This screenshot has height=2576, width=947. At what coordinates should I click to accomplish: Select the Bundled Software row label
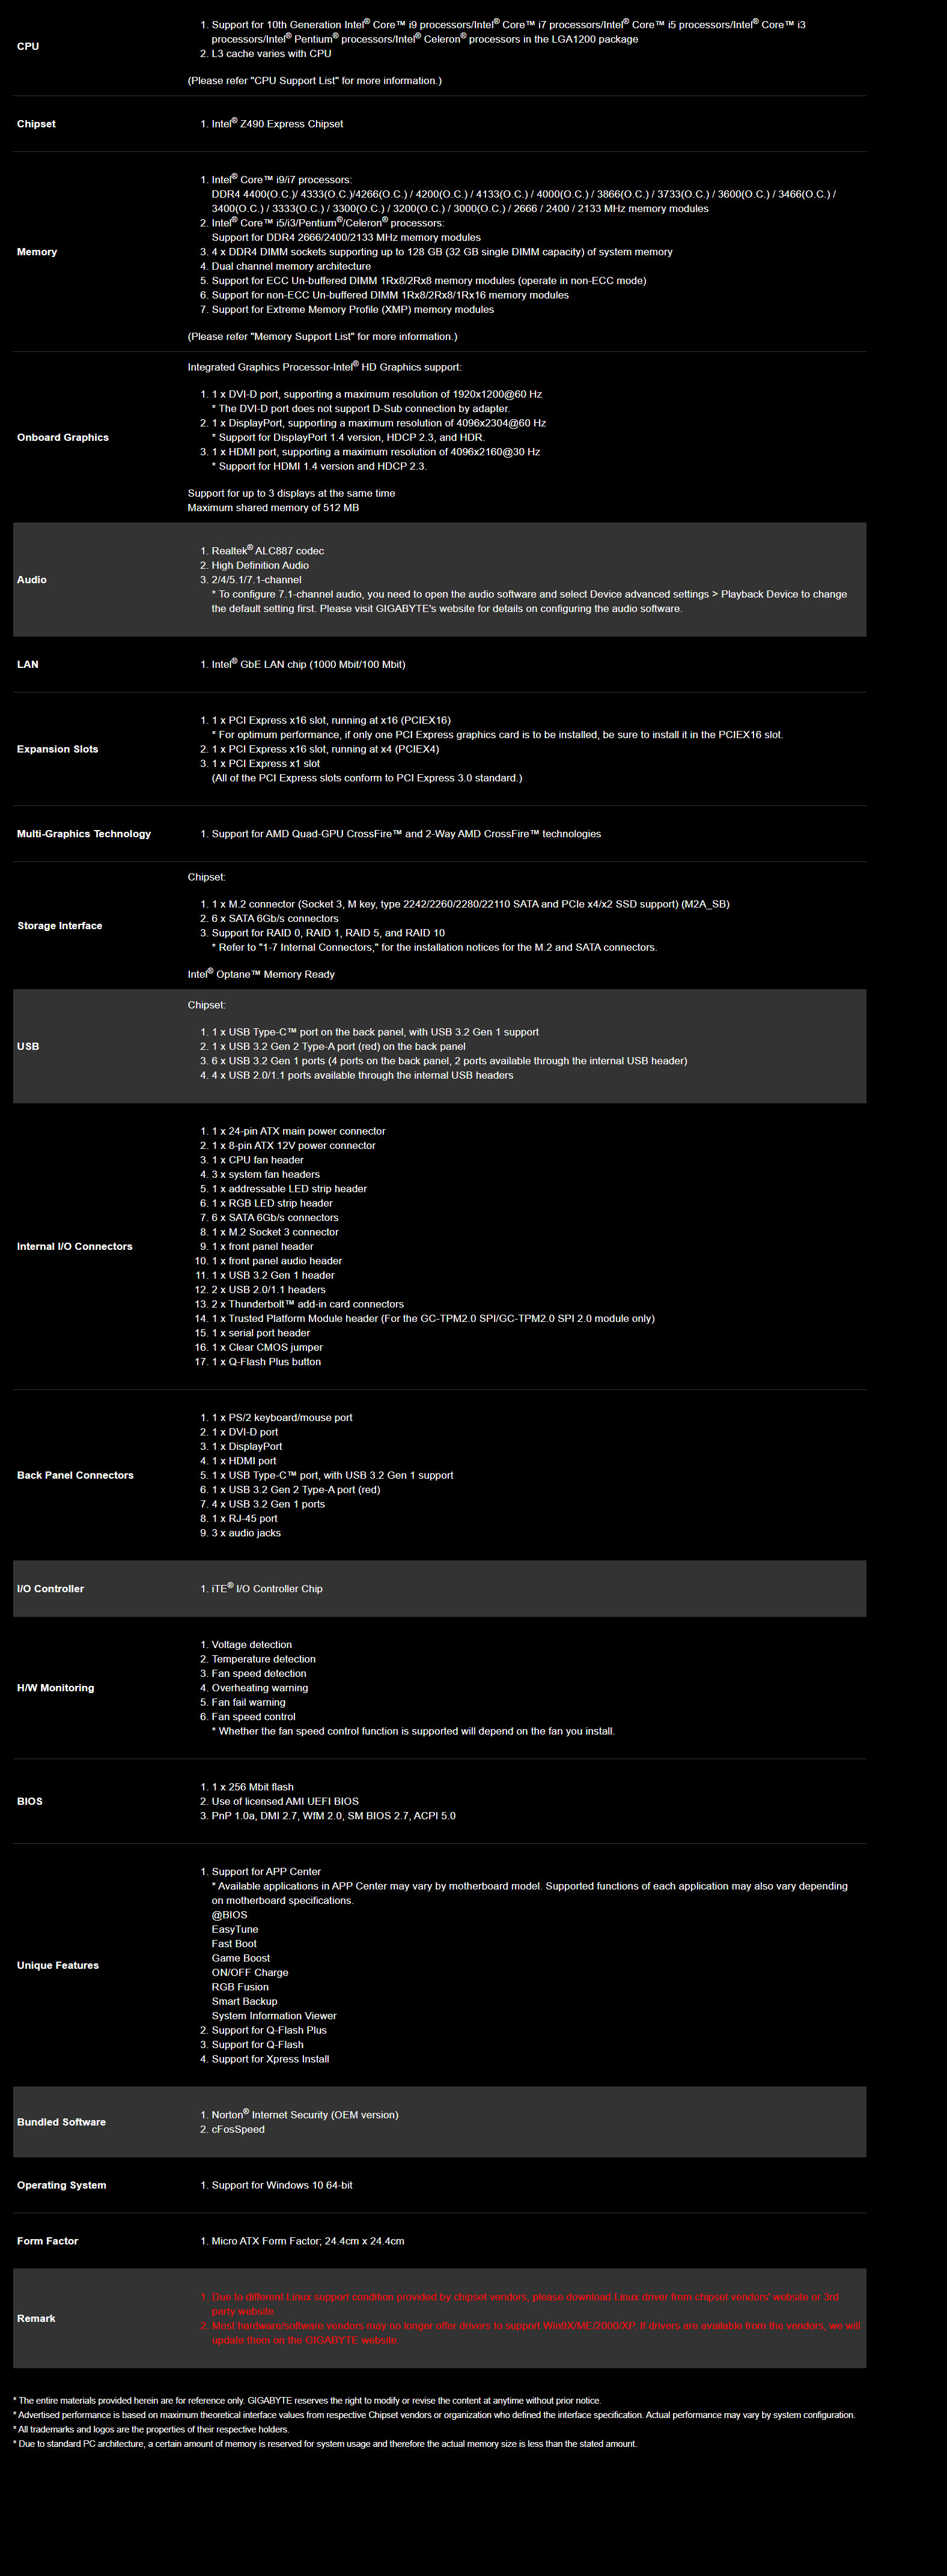(61, 2122)
